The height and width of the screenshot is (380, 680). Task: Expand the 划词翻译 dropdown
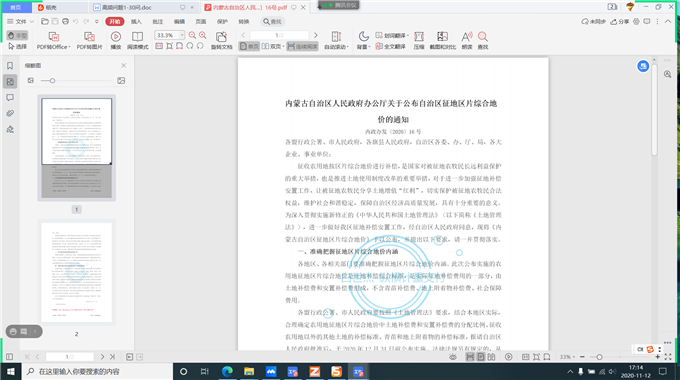408,36
